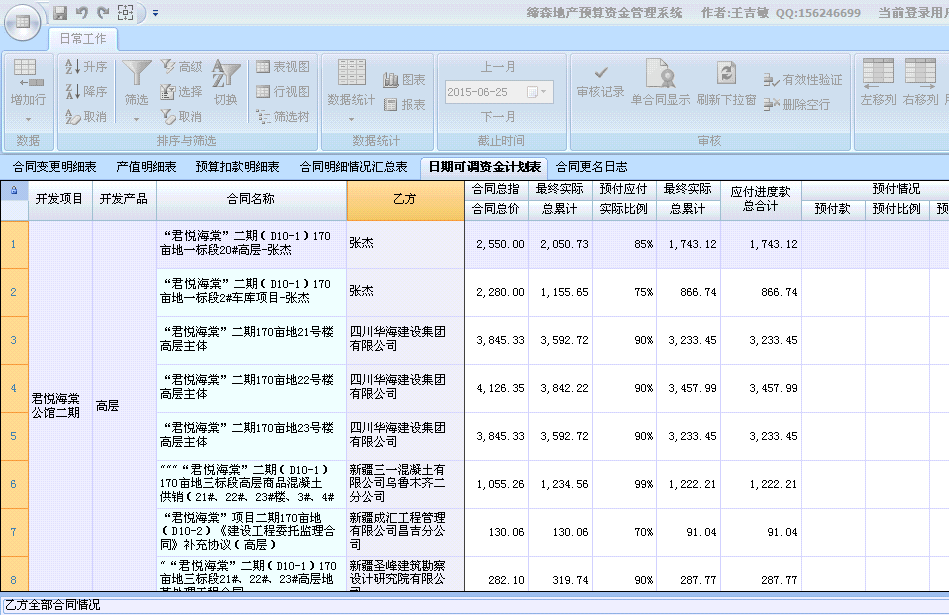Screen dimensions: 949x615
Task: Click the 筛选 funnel filter icon
Action: point(136,73)
